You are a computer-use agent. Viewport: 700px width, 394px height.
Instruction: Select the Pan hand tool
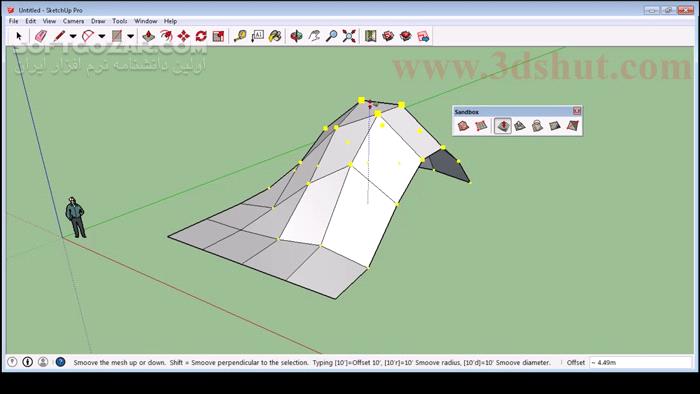click(x=314, y=36)
